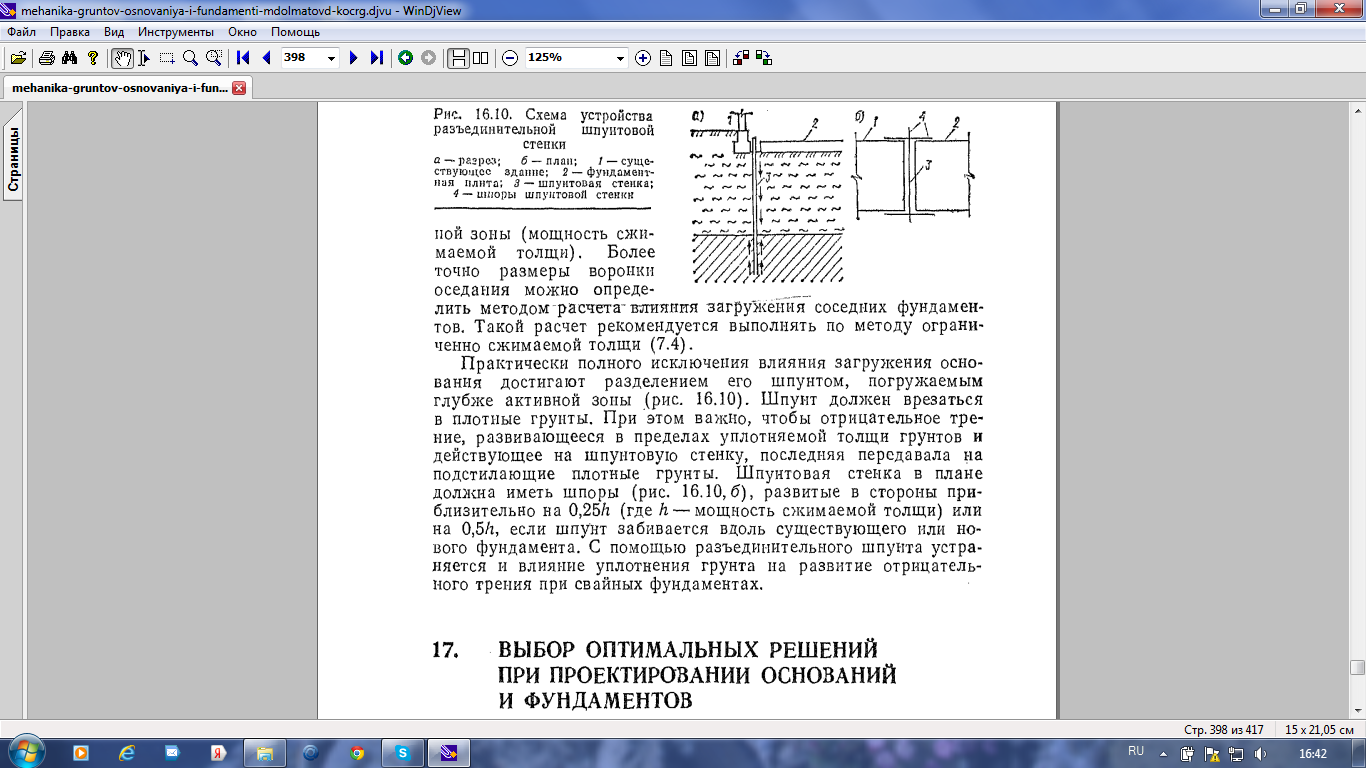The image size is (1366, 768).
Task: Click the zoom out minus button
Action: point(510,58)
